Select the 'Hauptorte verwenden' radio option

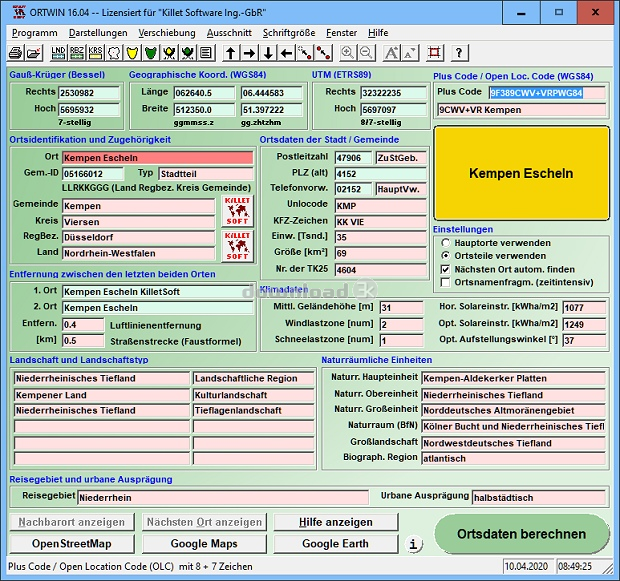pyautogui.click(x=446, y=243)
